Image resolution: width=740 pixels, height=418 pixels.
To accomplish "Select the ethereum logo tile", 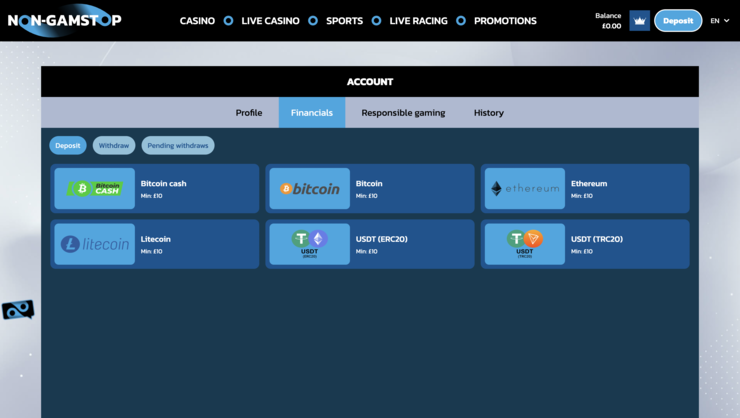I will (525, 189).
